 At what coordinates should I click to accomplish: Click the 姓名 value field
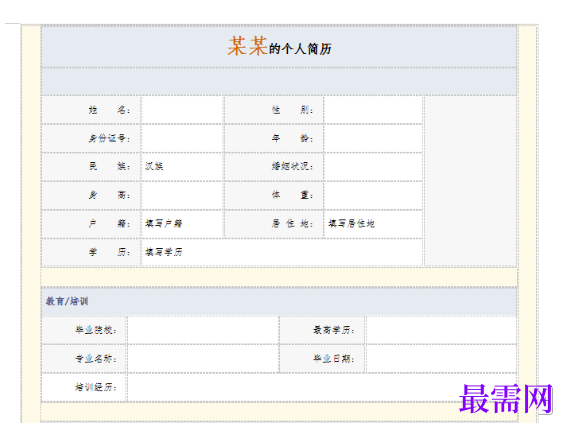(x=182, y=110)
